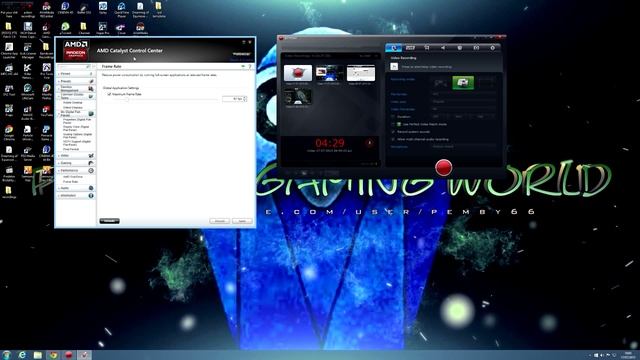Screen dimensions: 640x360
Task: Expand Presets section in Catalyst sidebar
Action: tap(76, 81)
